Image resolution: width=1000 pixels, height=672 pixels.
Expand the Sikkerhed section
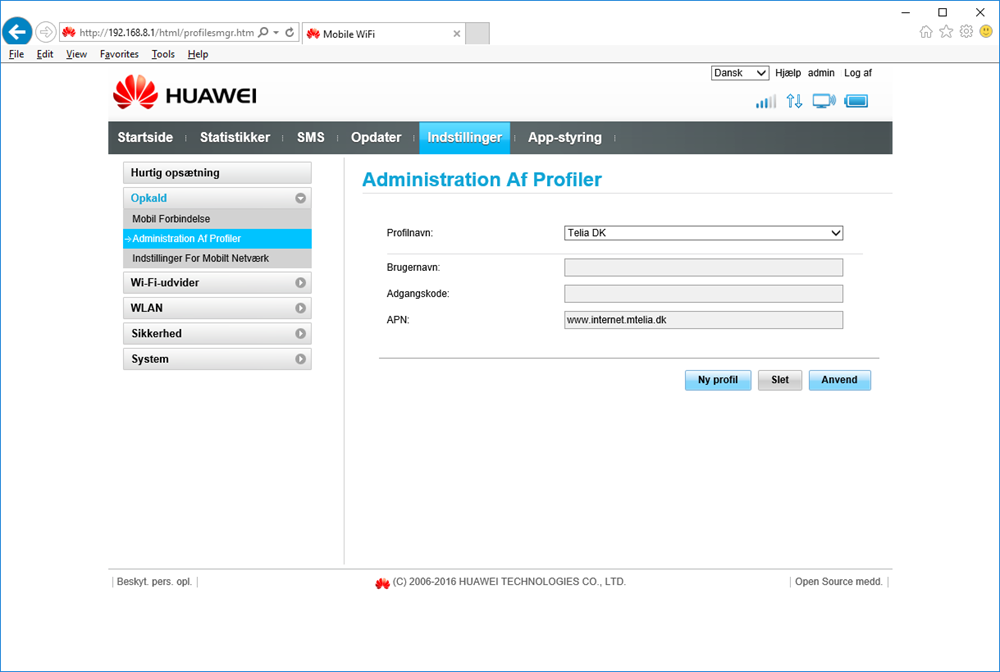click(217, 333)
